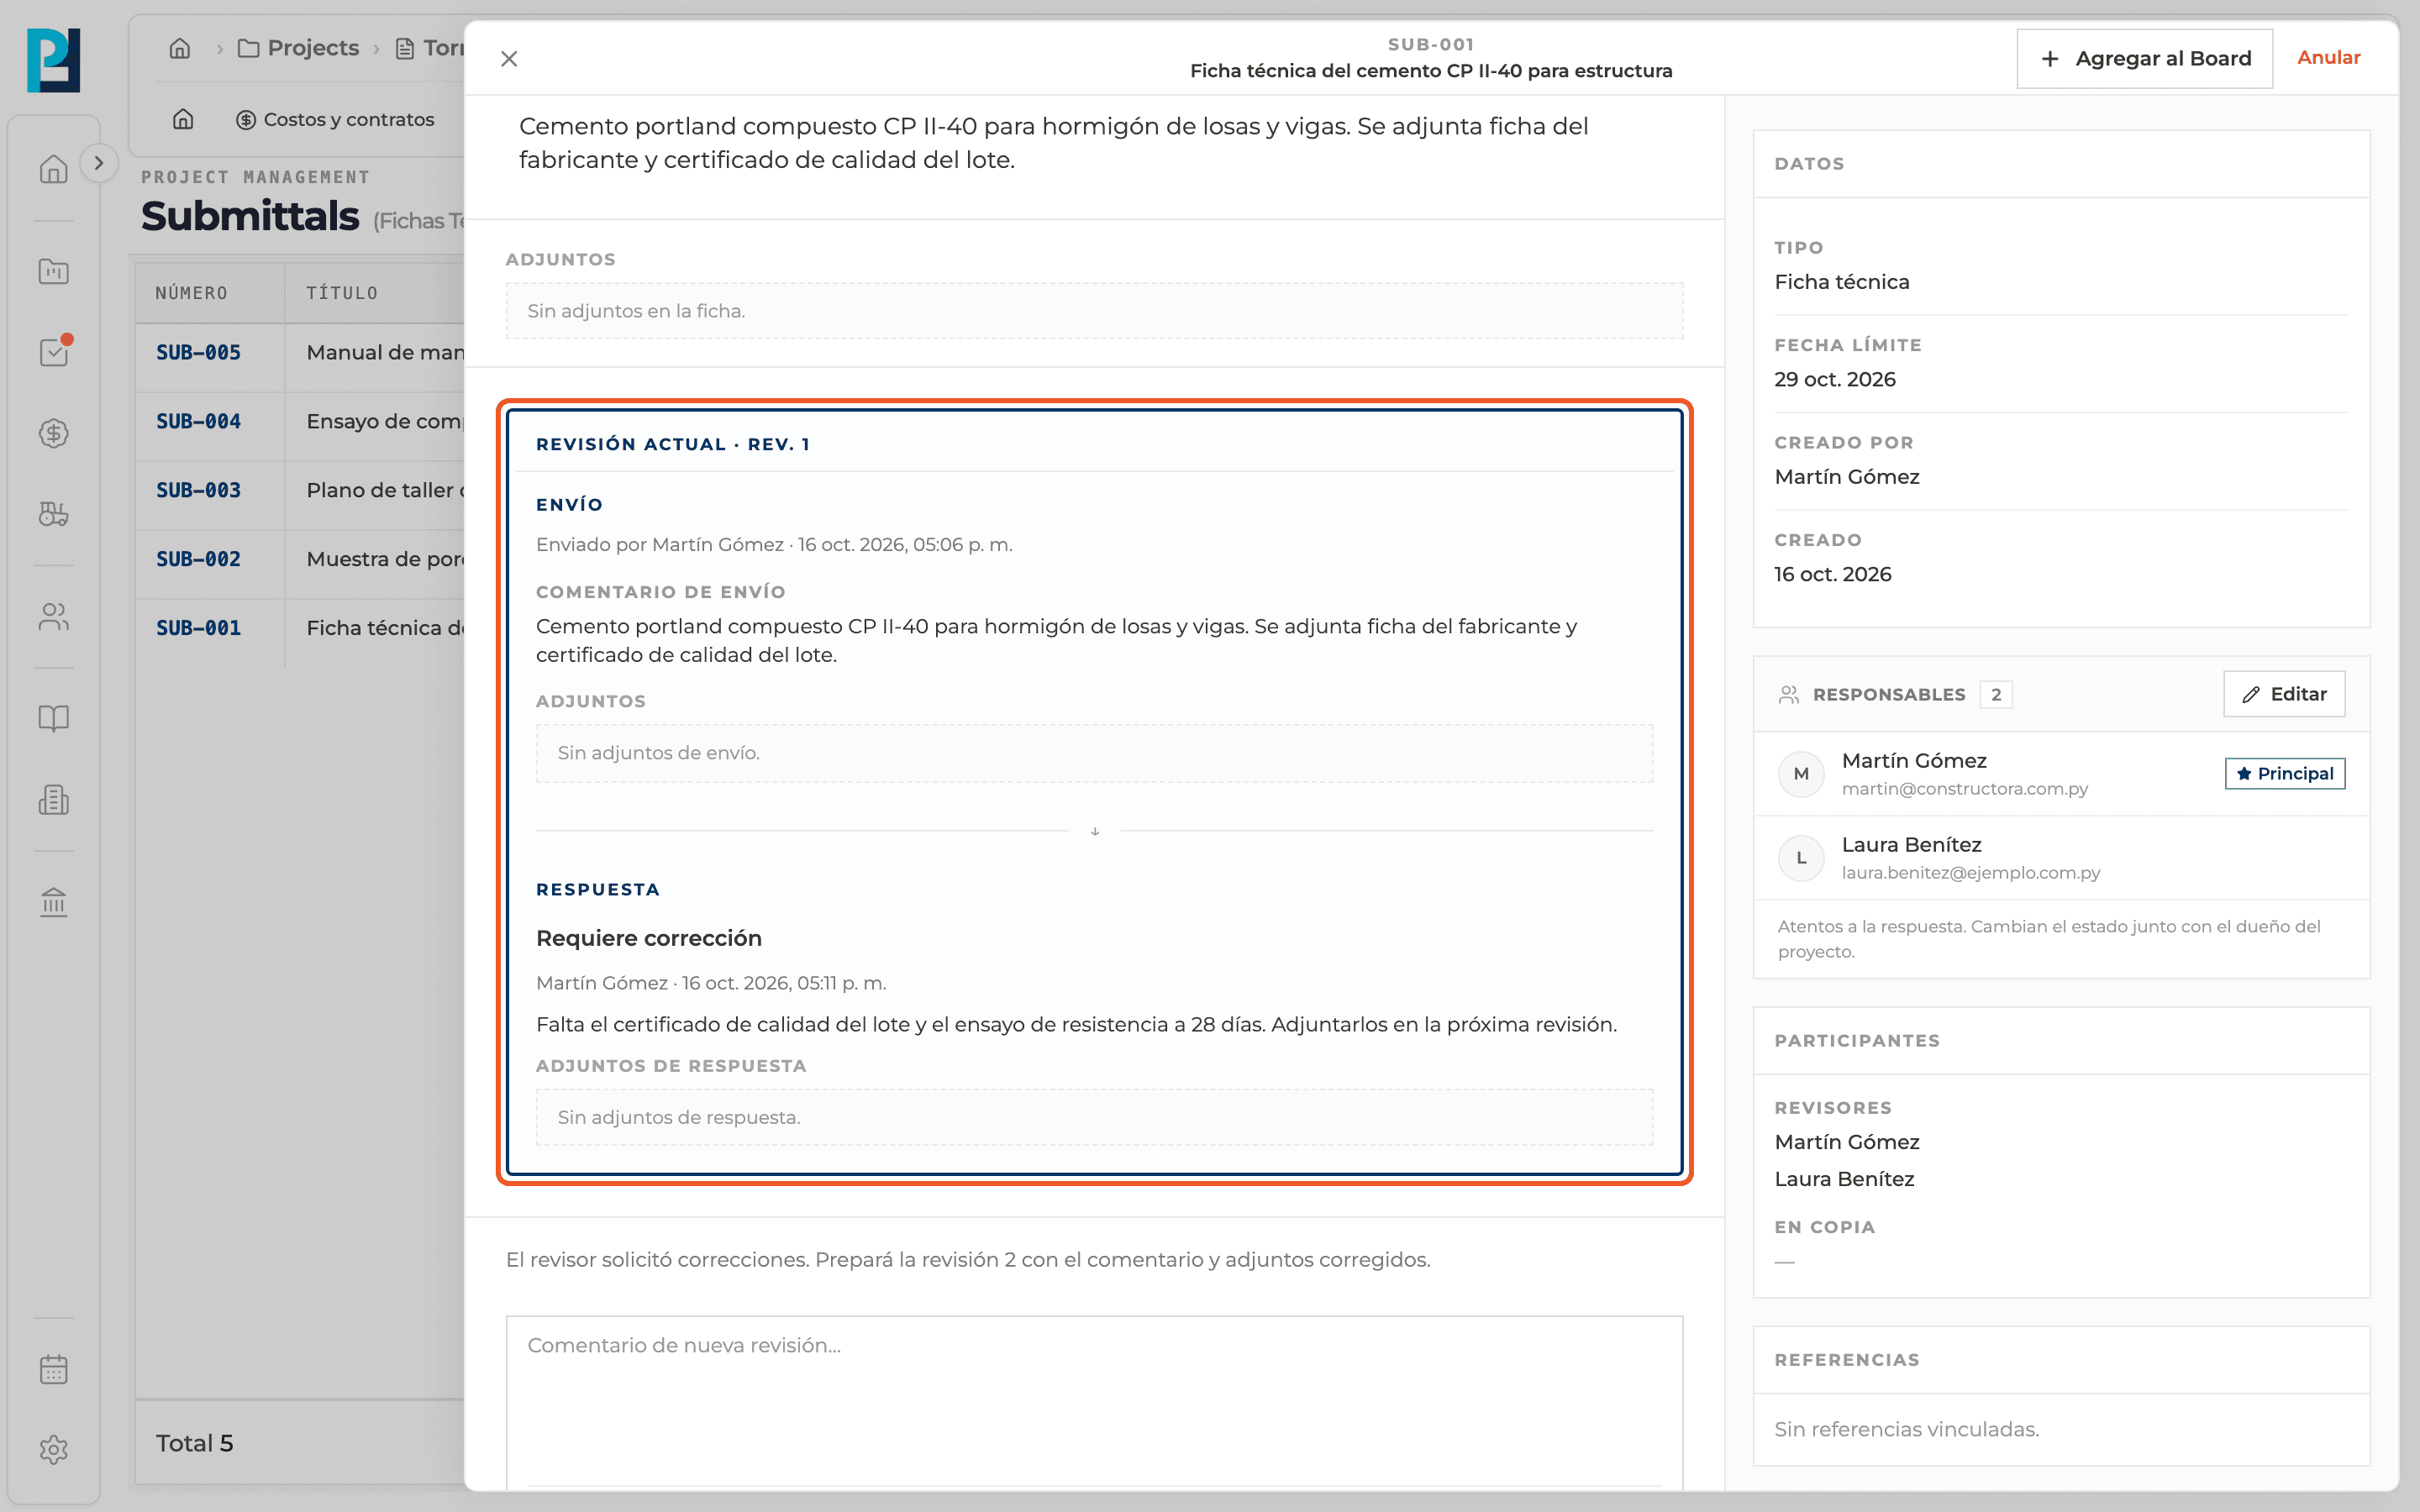
Task: Open the Projects breadcrumb
Action: click(298, 48)
